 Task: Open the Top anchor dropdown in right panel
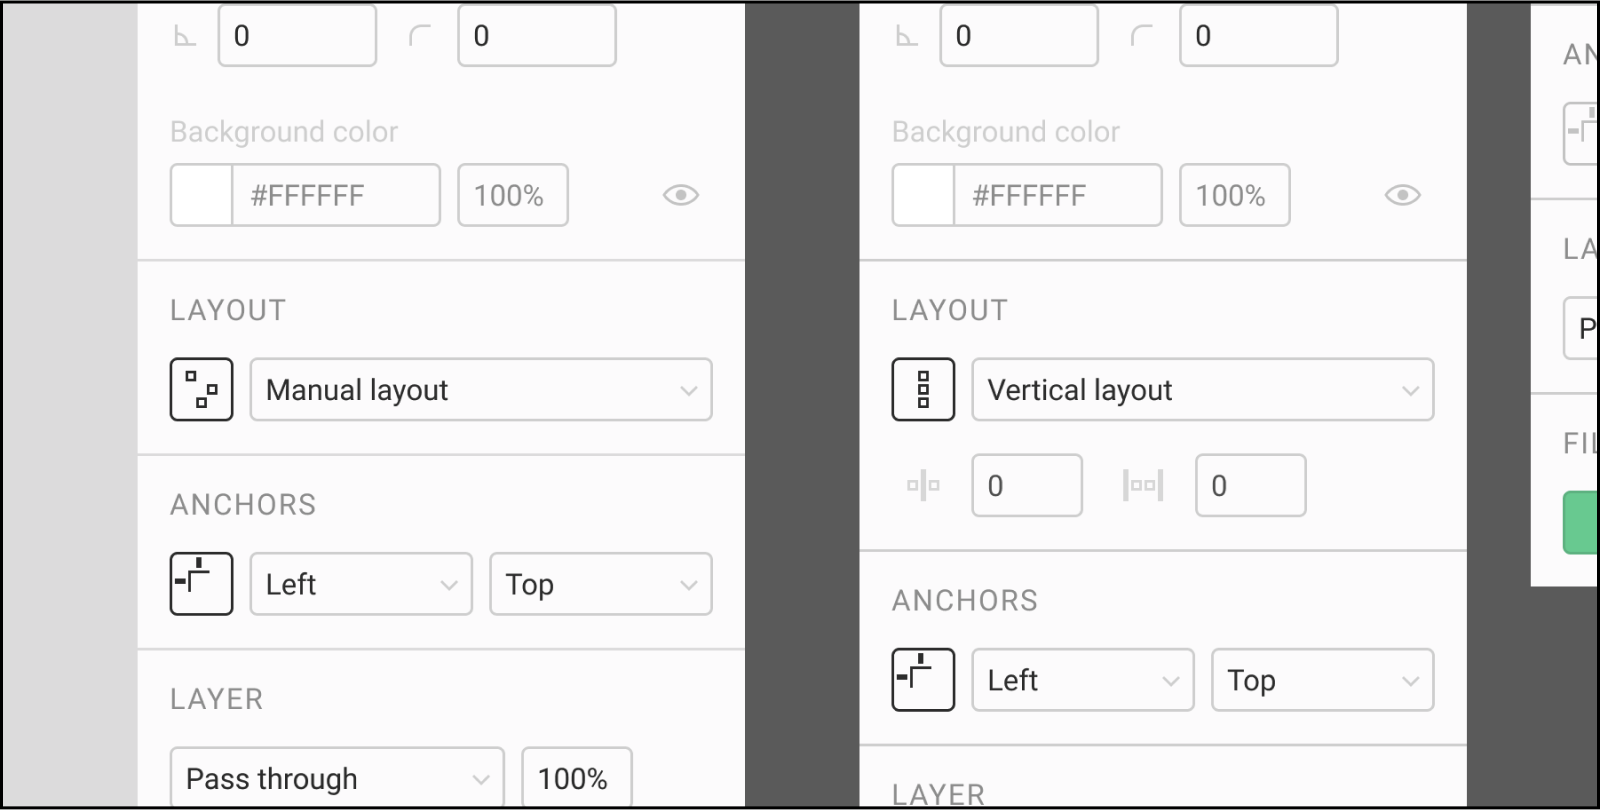[1322, 680]
